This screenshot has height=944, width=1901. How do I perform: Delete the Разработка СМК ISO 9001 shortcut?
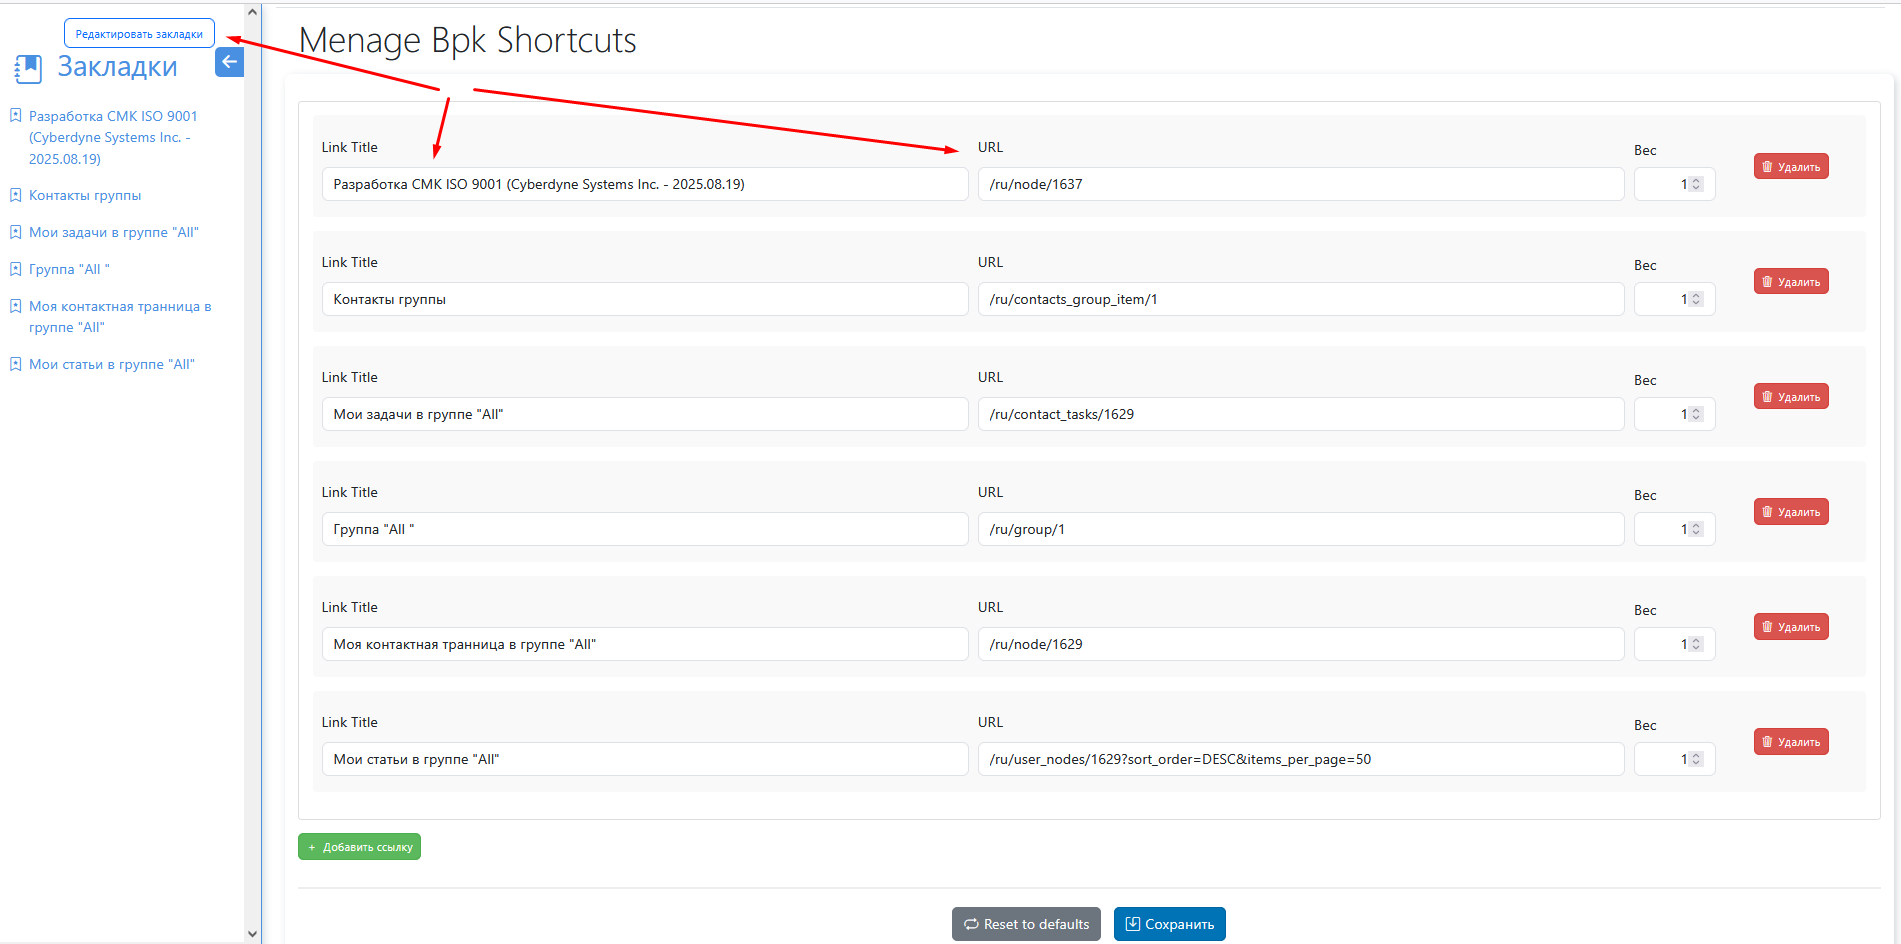(1790, 167)
